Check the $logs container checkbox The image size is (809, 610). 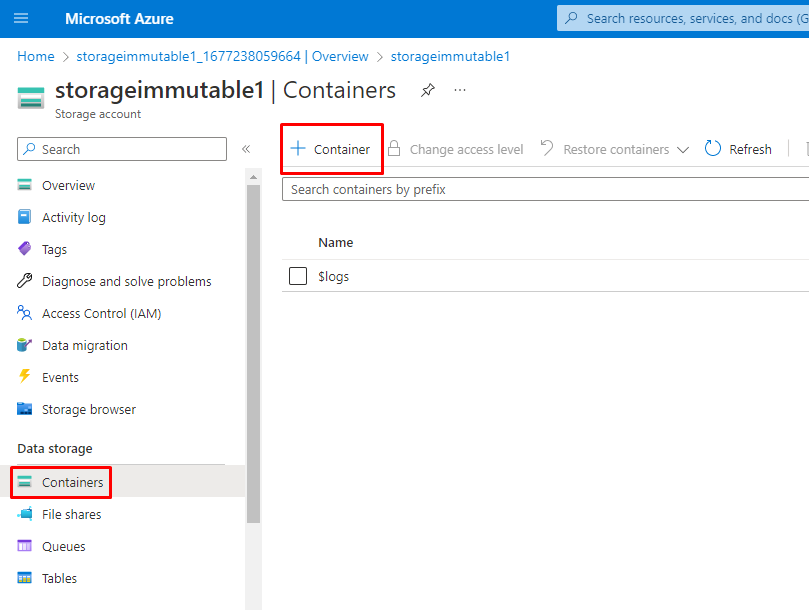pos(298,276)
